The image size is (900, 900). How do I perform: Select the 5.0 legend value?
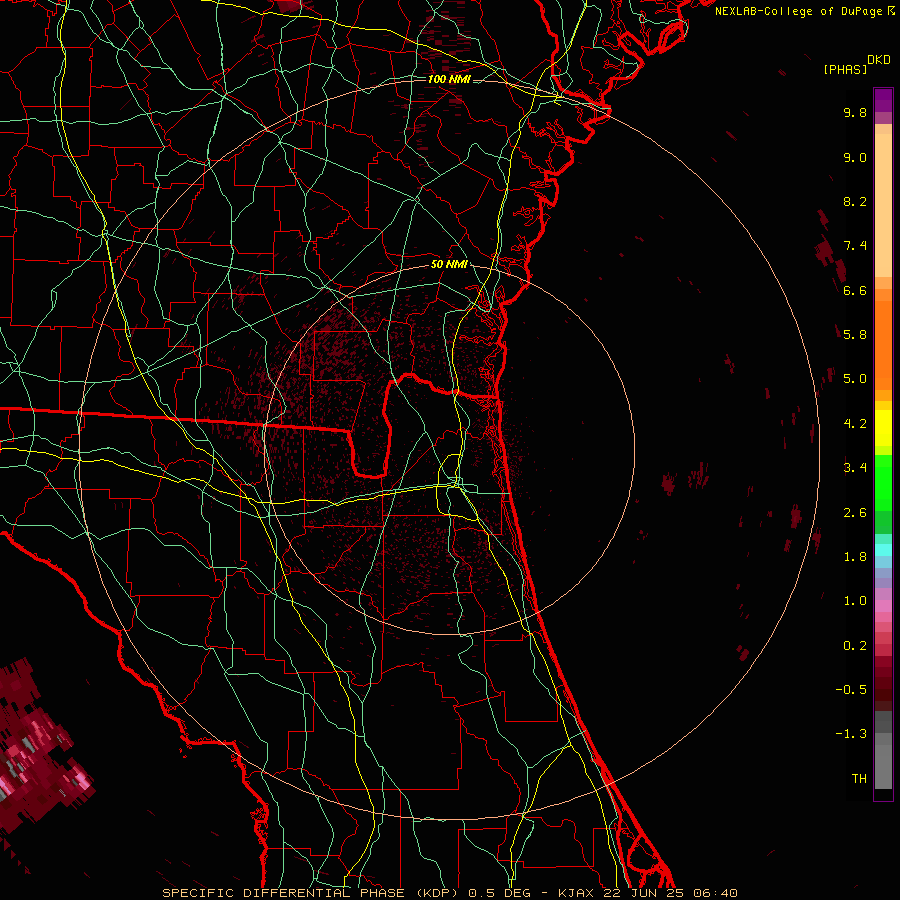(x=855, y=379)
